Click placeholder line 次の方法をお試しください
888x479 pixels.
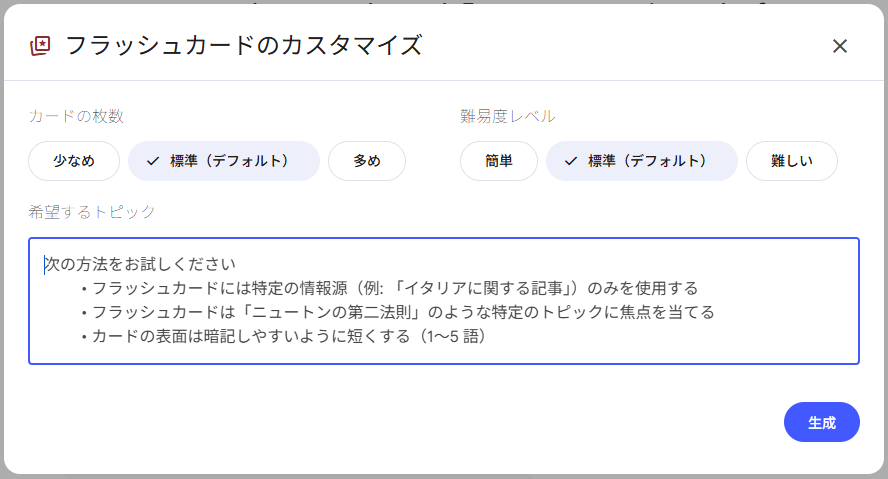click(140, 264)
